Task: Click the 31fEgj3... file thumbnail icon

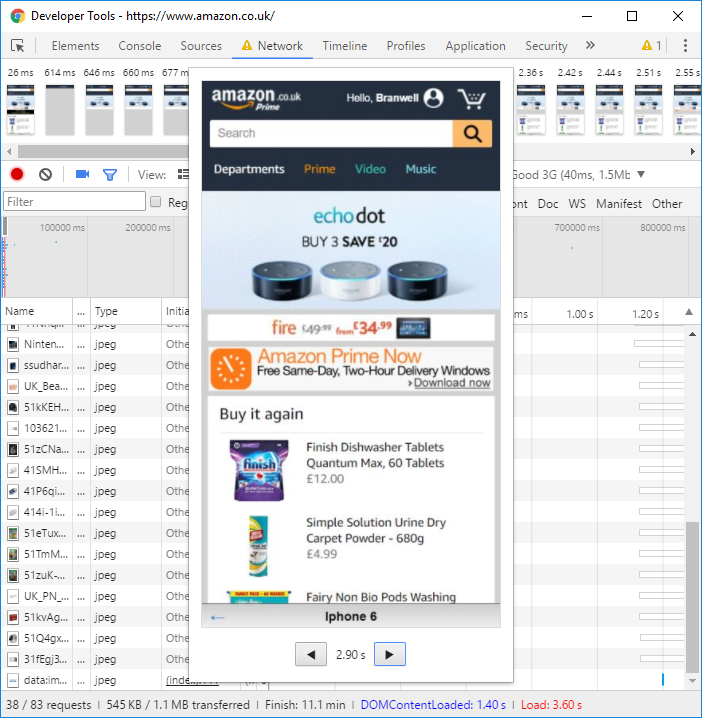Action: pyautogui.click(x=13, y=659)
